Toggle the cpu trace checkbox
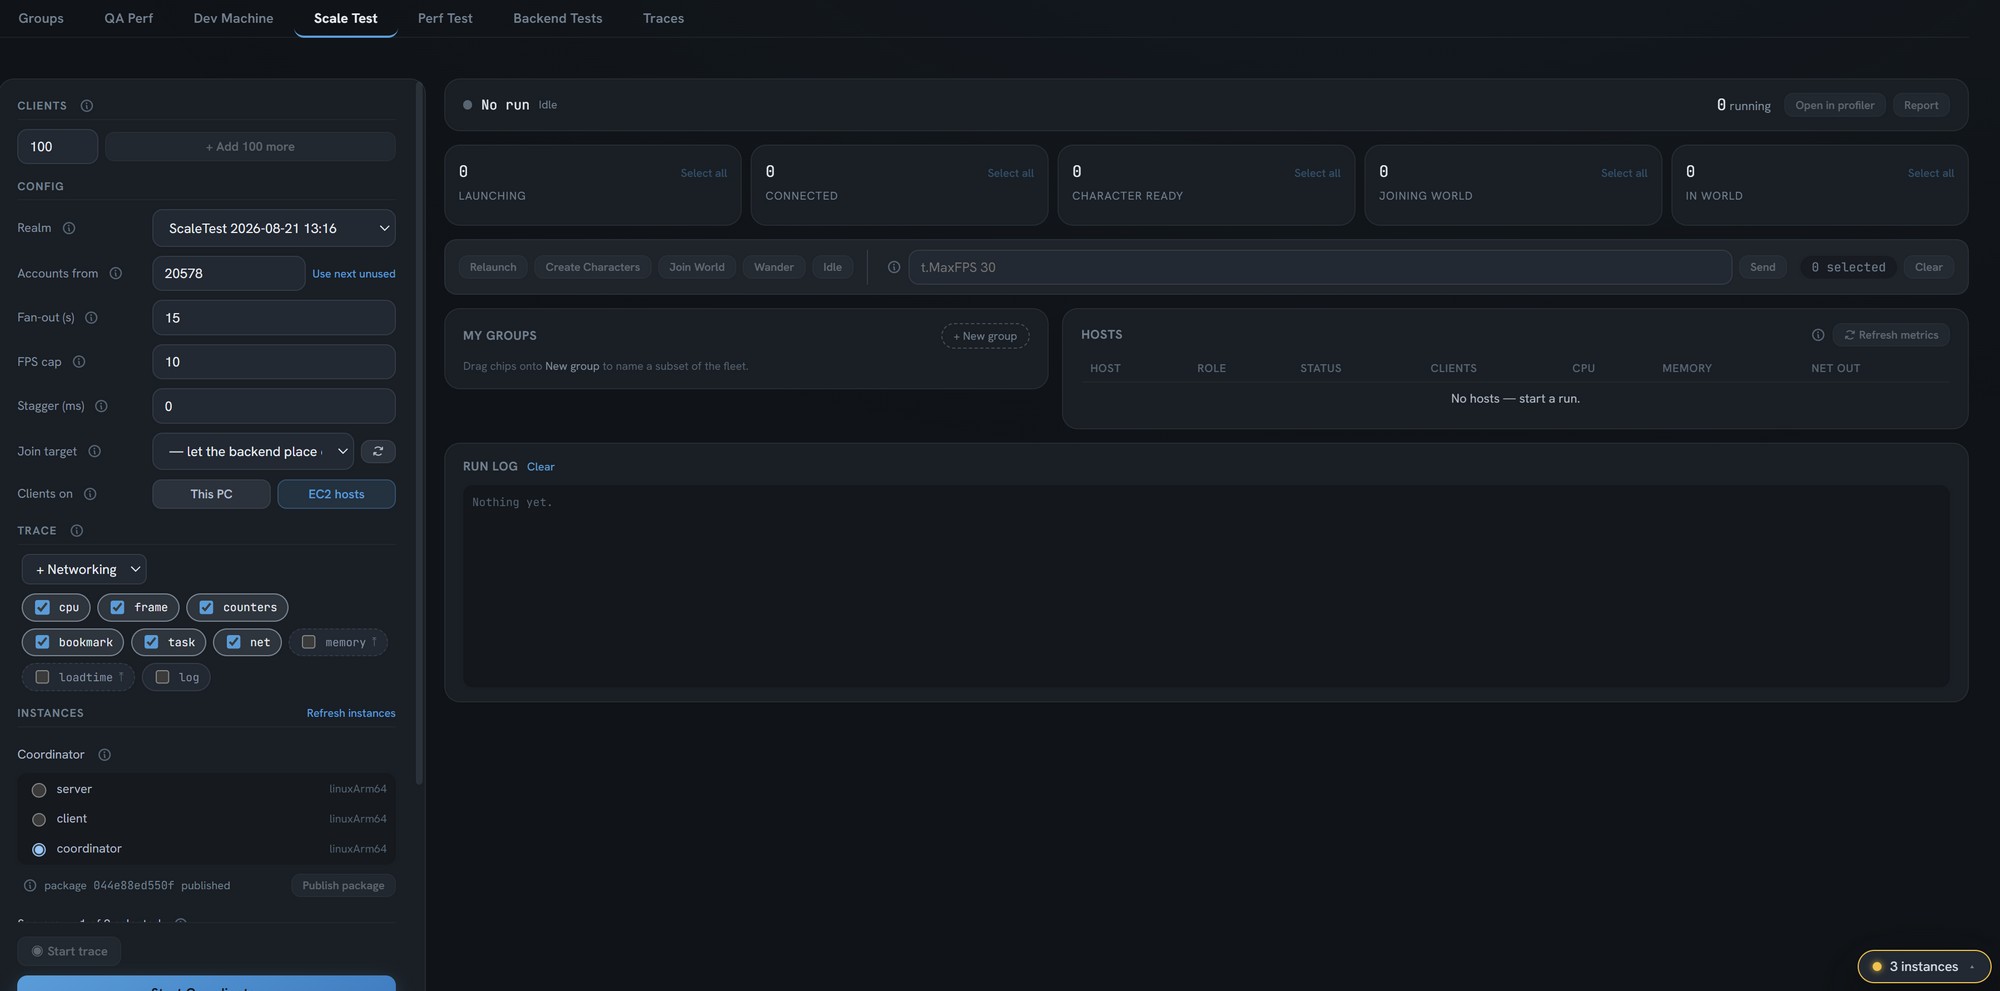The width and height of the screenshot is (2000, 991). coord(42,607)
